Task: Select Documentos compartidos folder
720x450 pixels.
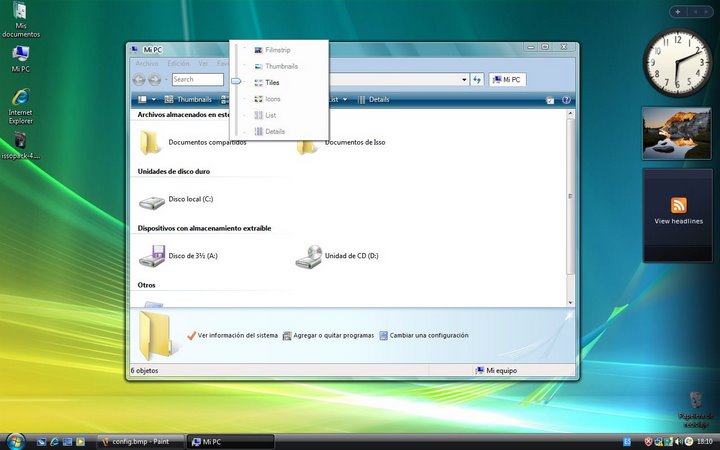Action: tap(193, 143)
